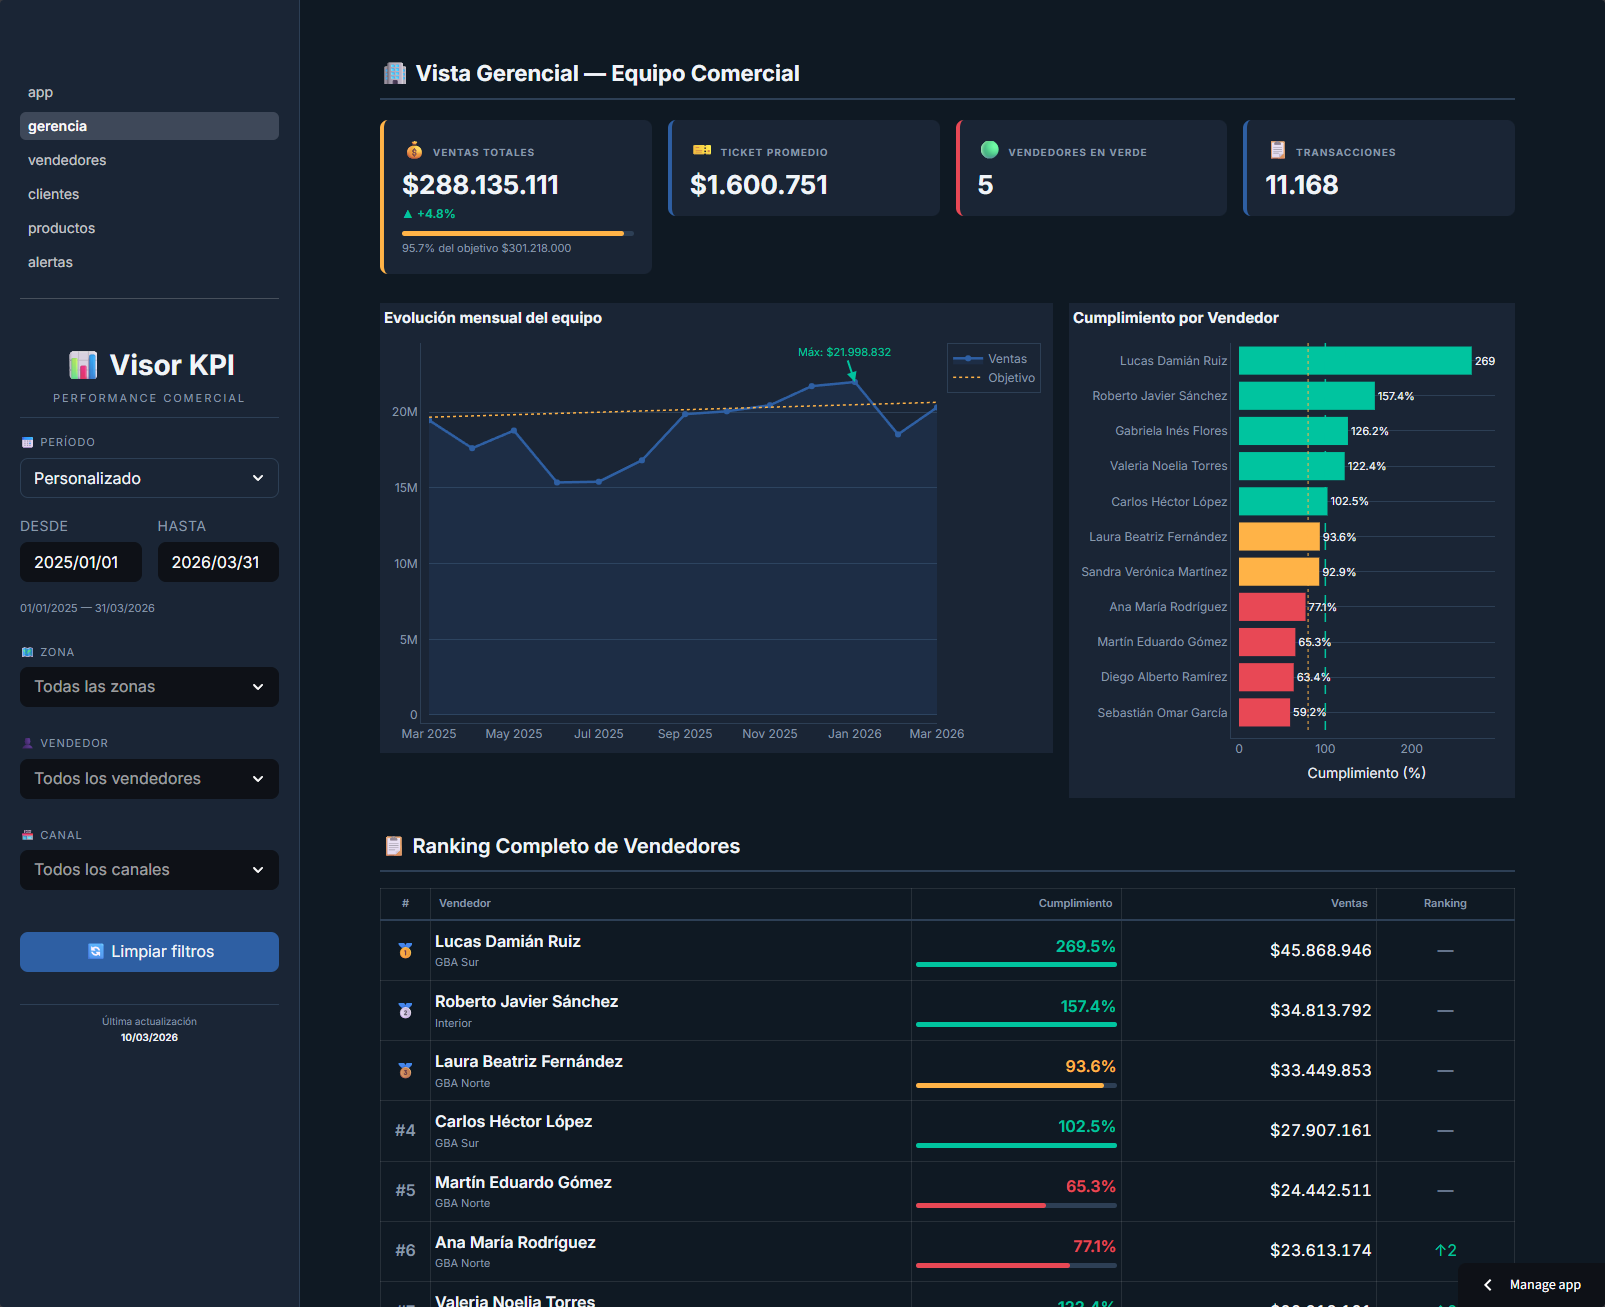Click the $24.442.511 sales value
This screenshot has width=1605, height=1307.
(x=1320, y=1190)
